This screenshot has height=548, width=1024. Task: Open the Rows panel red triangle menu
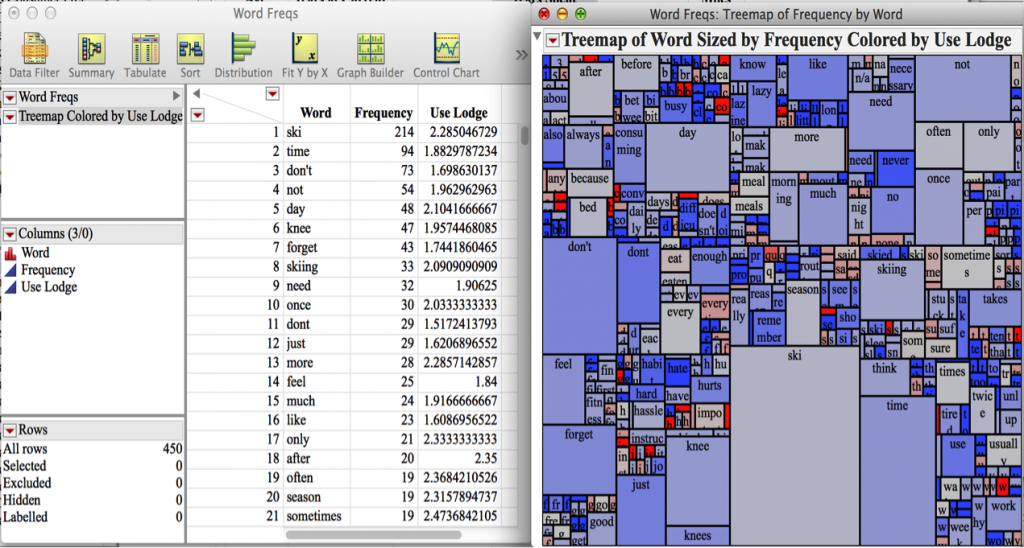point(10,430)
